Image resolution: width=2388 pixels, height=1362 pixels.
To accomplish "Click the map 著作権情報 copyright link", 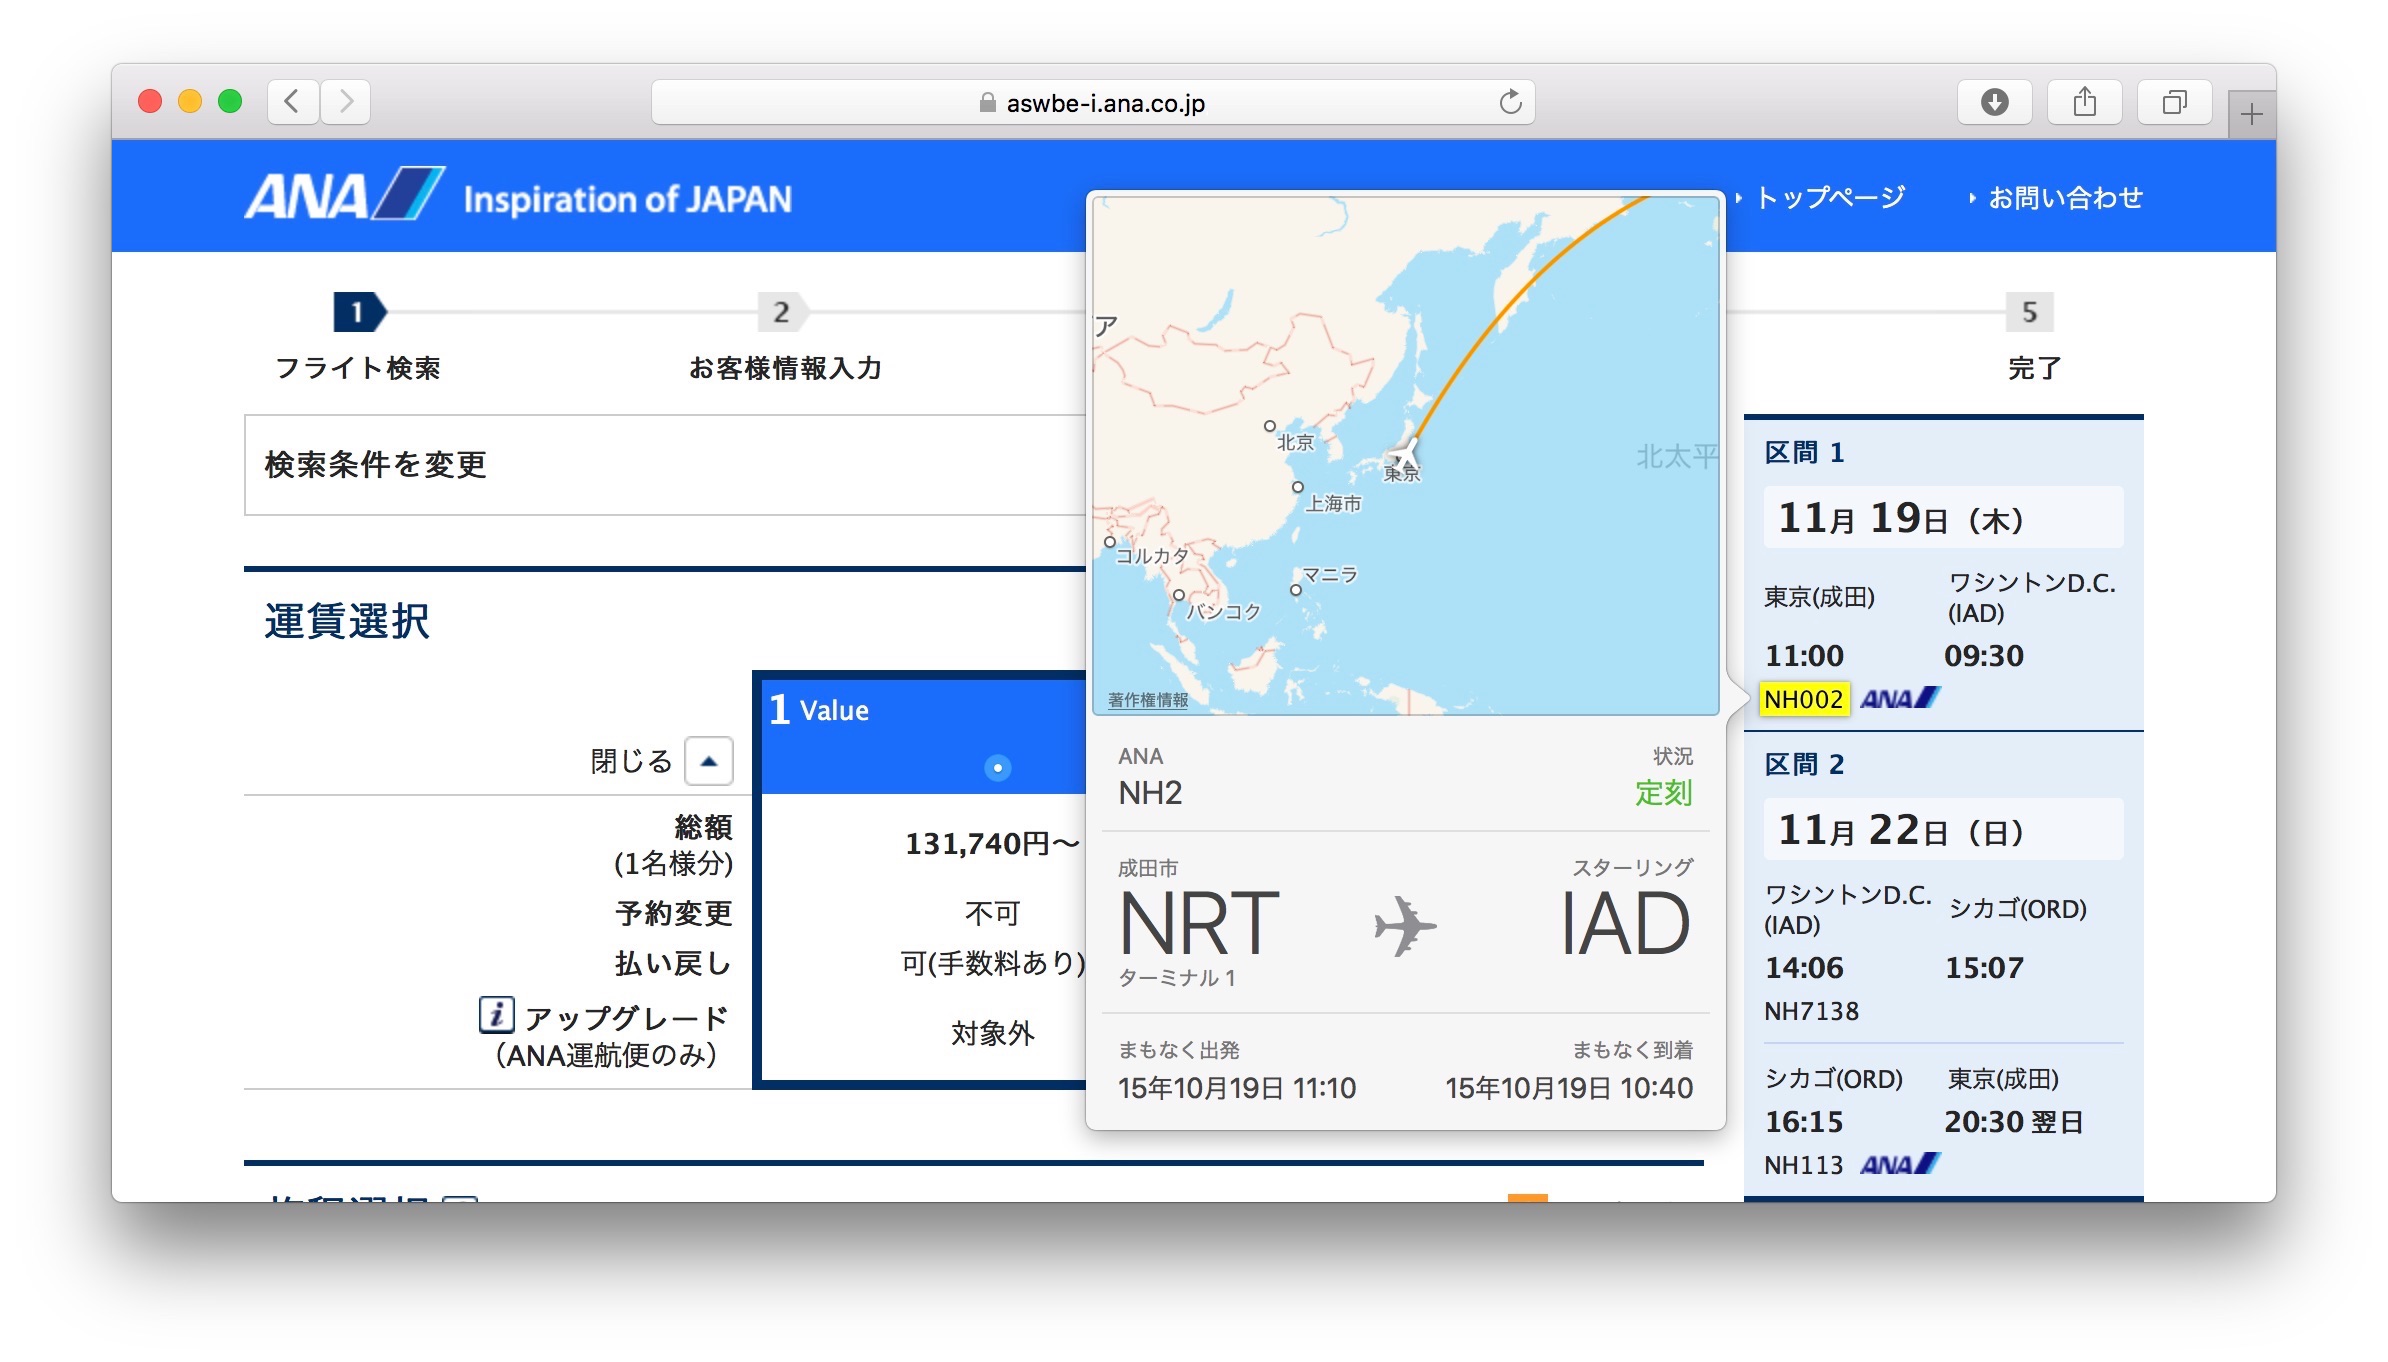I will pos(1148,700).
